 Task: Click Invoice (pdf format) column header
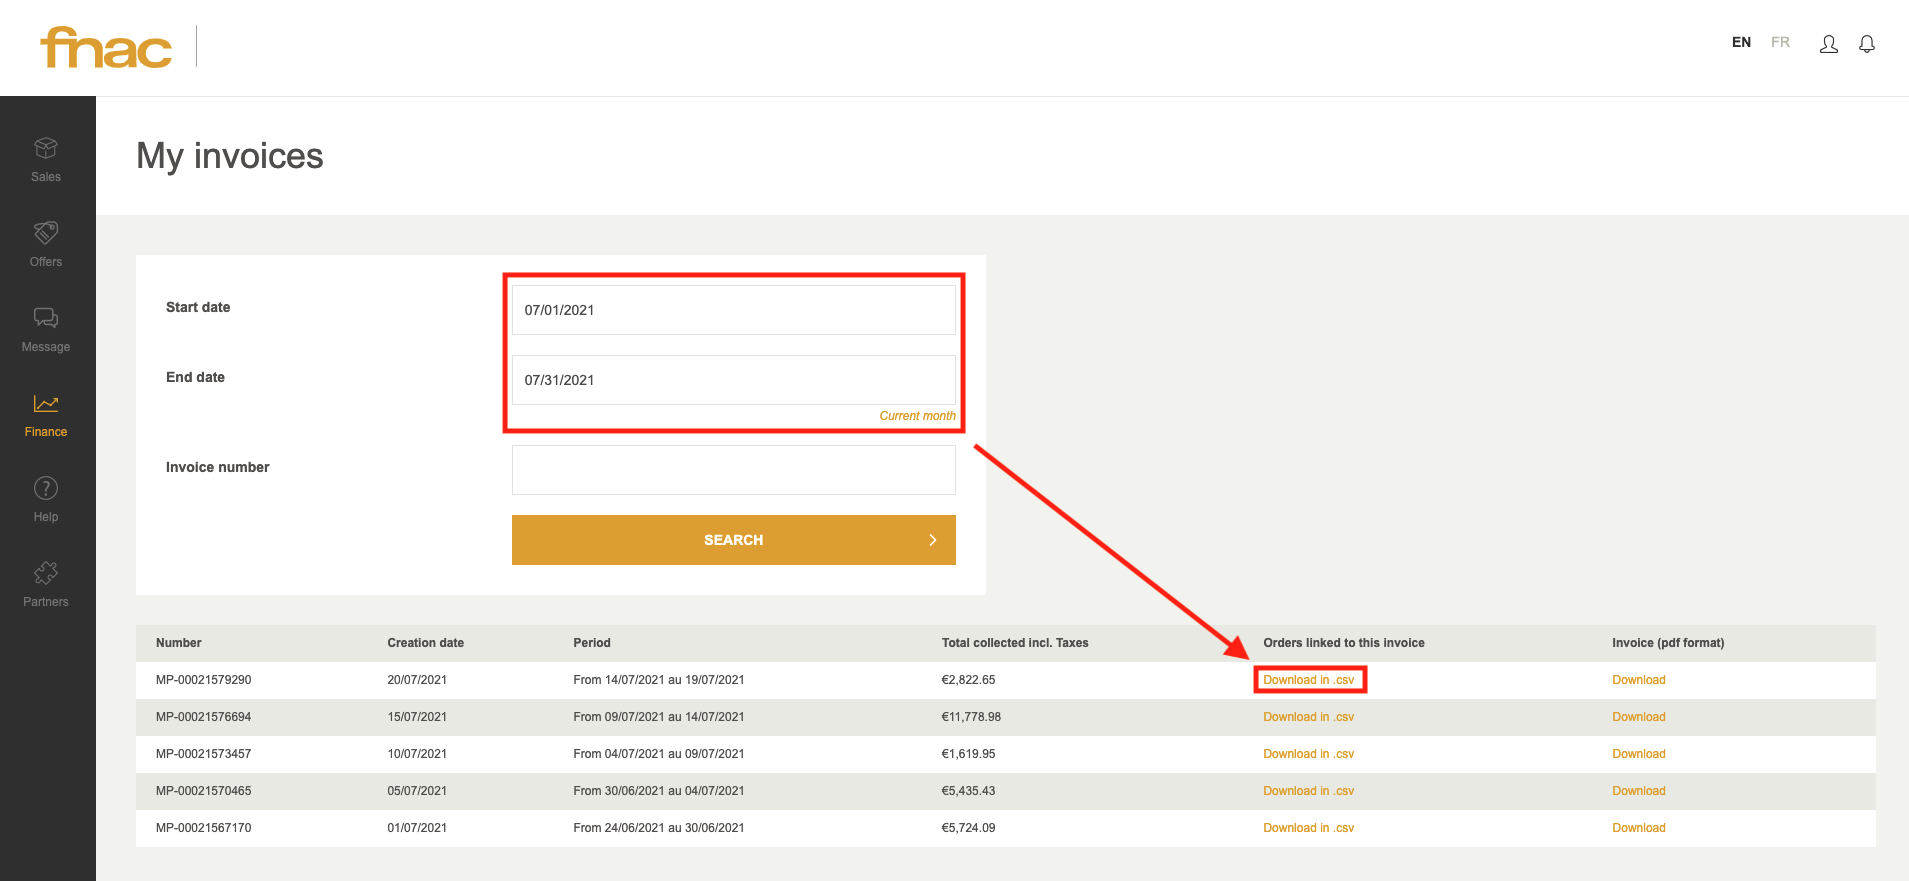(x=1668, y=643)
